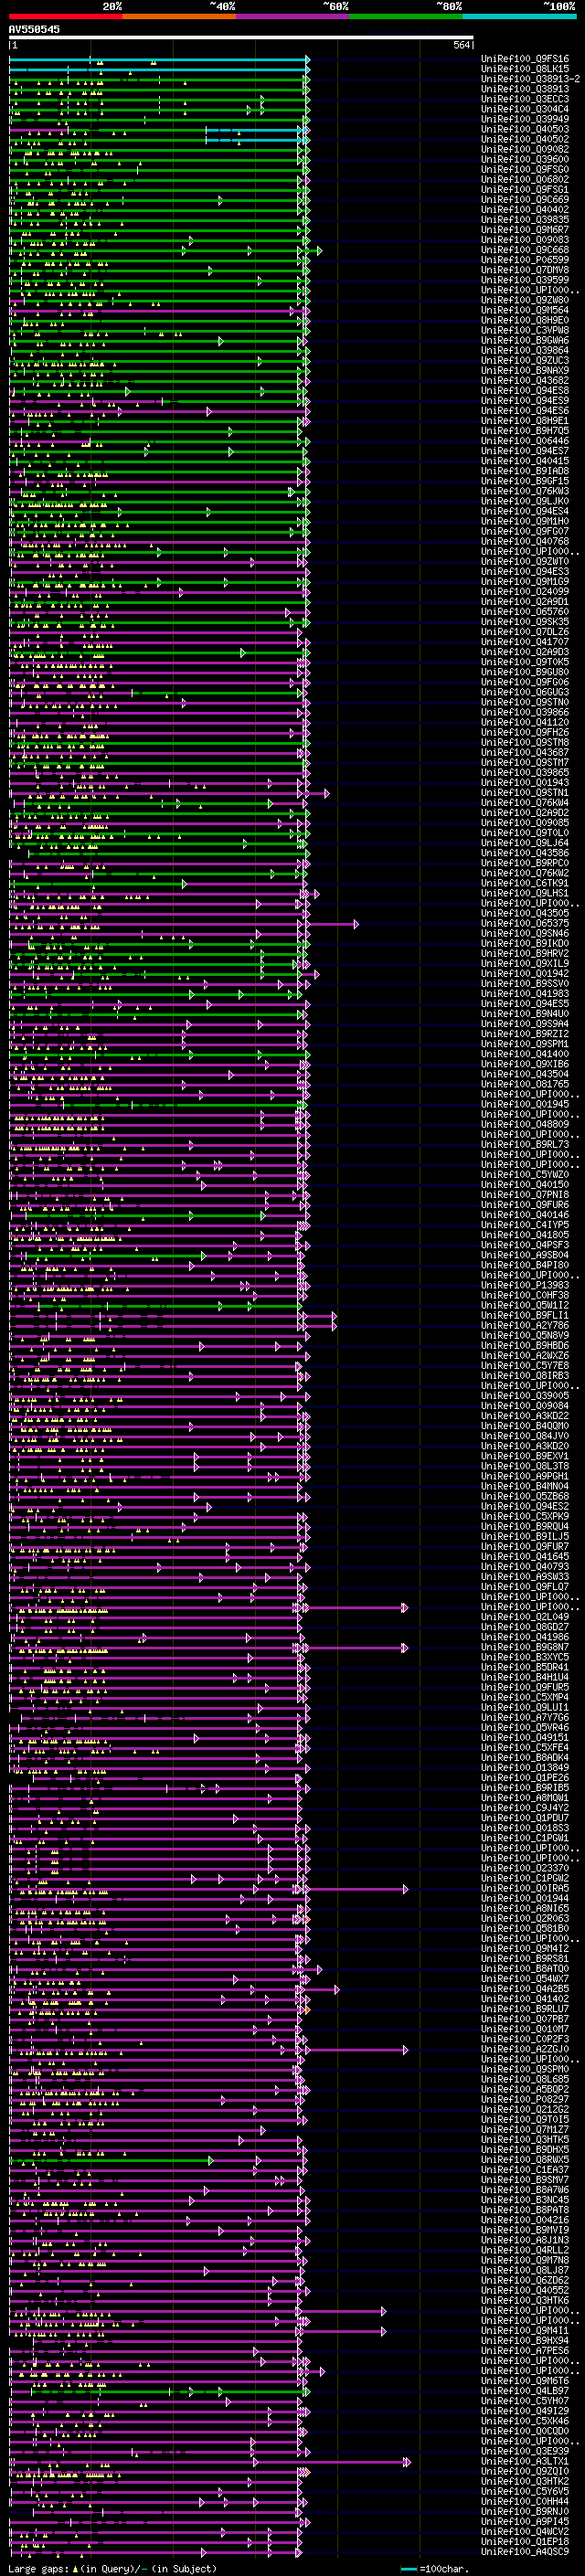
Task: Select label UniRef100_A4QSC9
Action: tap(524, 2552)
